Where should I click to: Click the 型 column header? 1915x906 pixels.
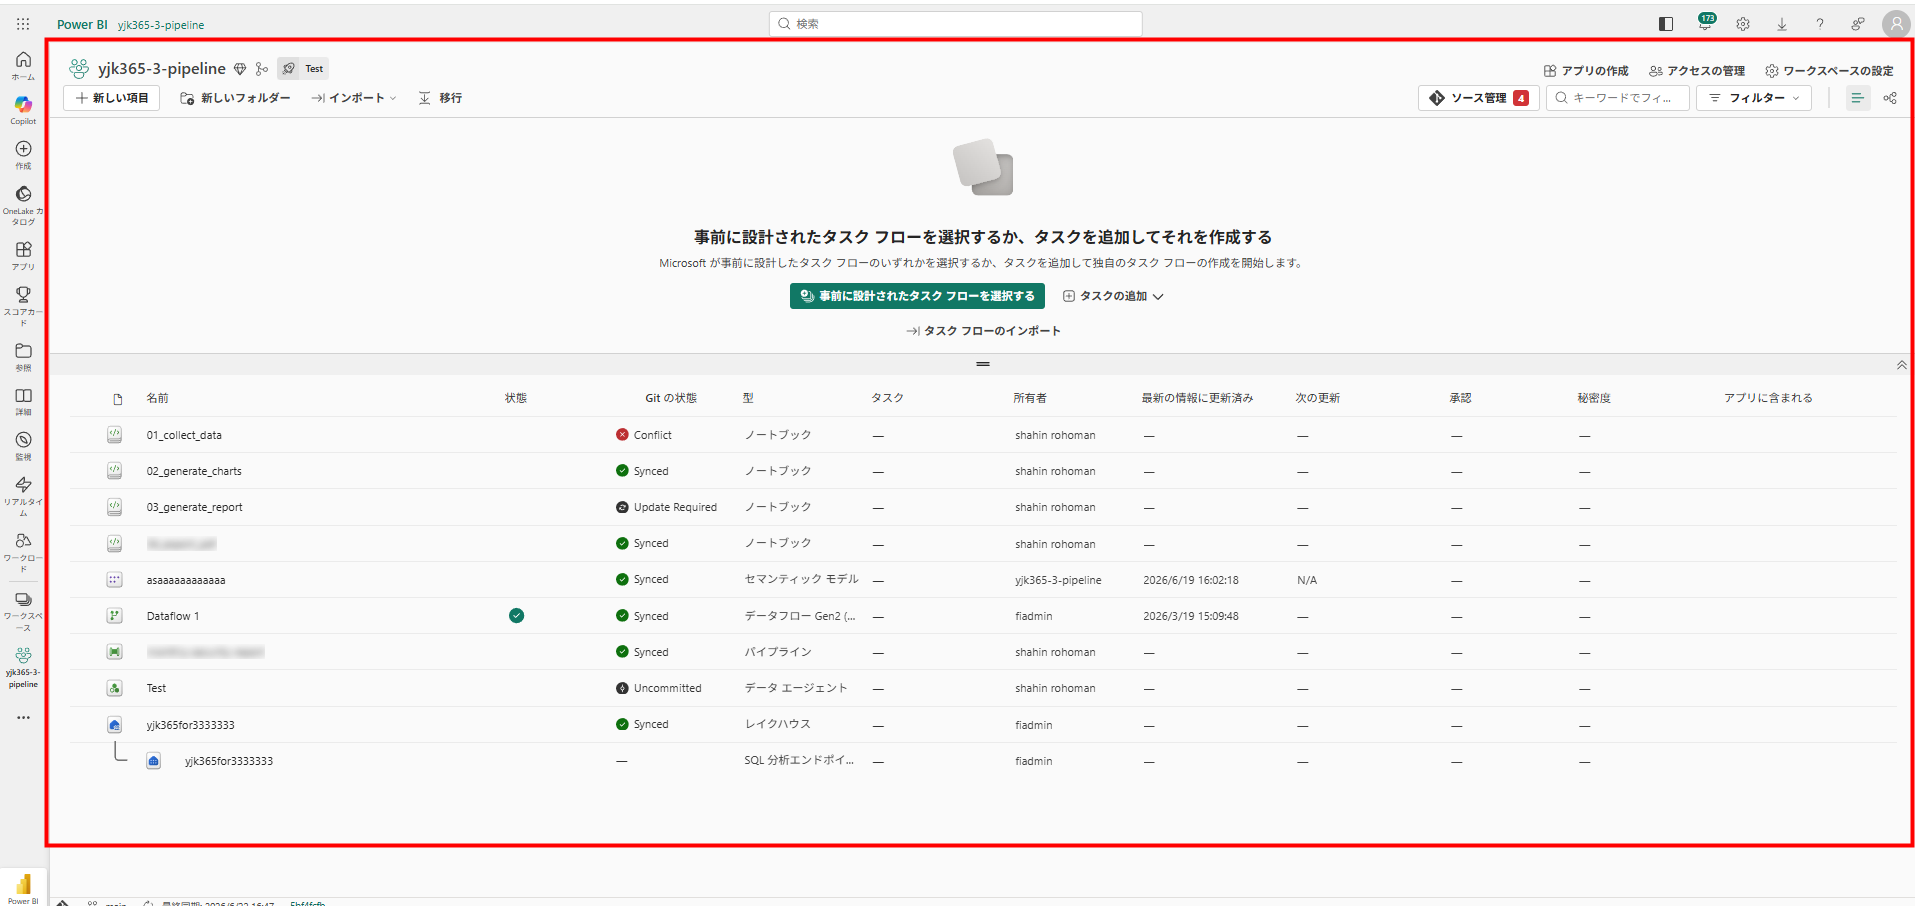(x=748, y=398)
